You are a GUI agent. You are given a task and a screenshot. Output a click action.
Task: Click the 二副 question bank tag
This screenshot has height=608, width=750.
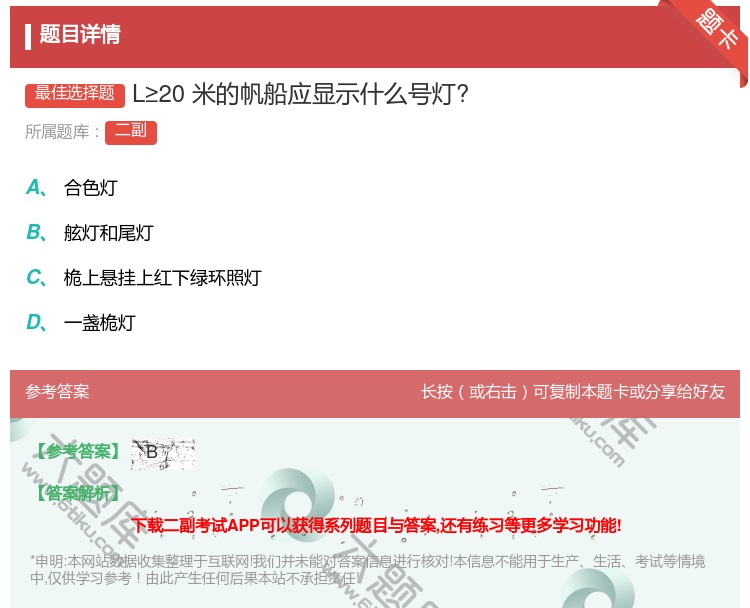[131, 132]
